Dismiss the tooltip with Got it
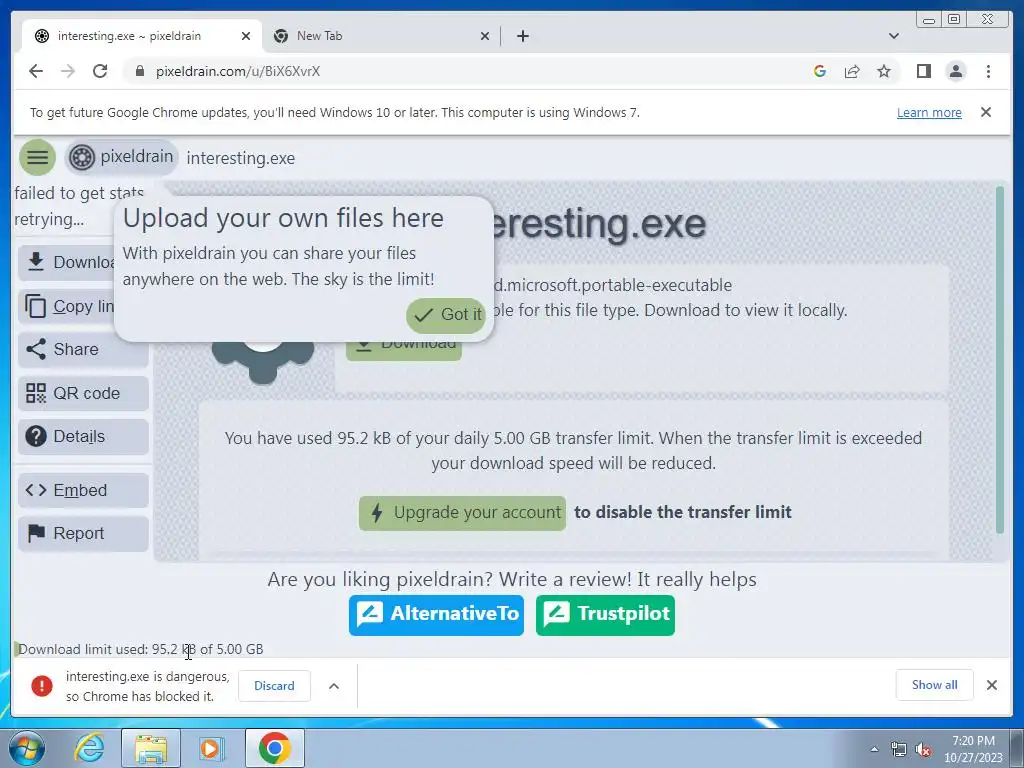Image resolution: width=1024 pixels, height=768 pixels. pyautogui.click(x=446, y=315)
